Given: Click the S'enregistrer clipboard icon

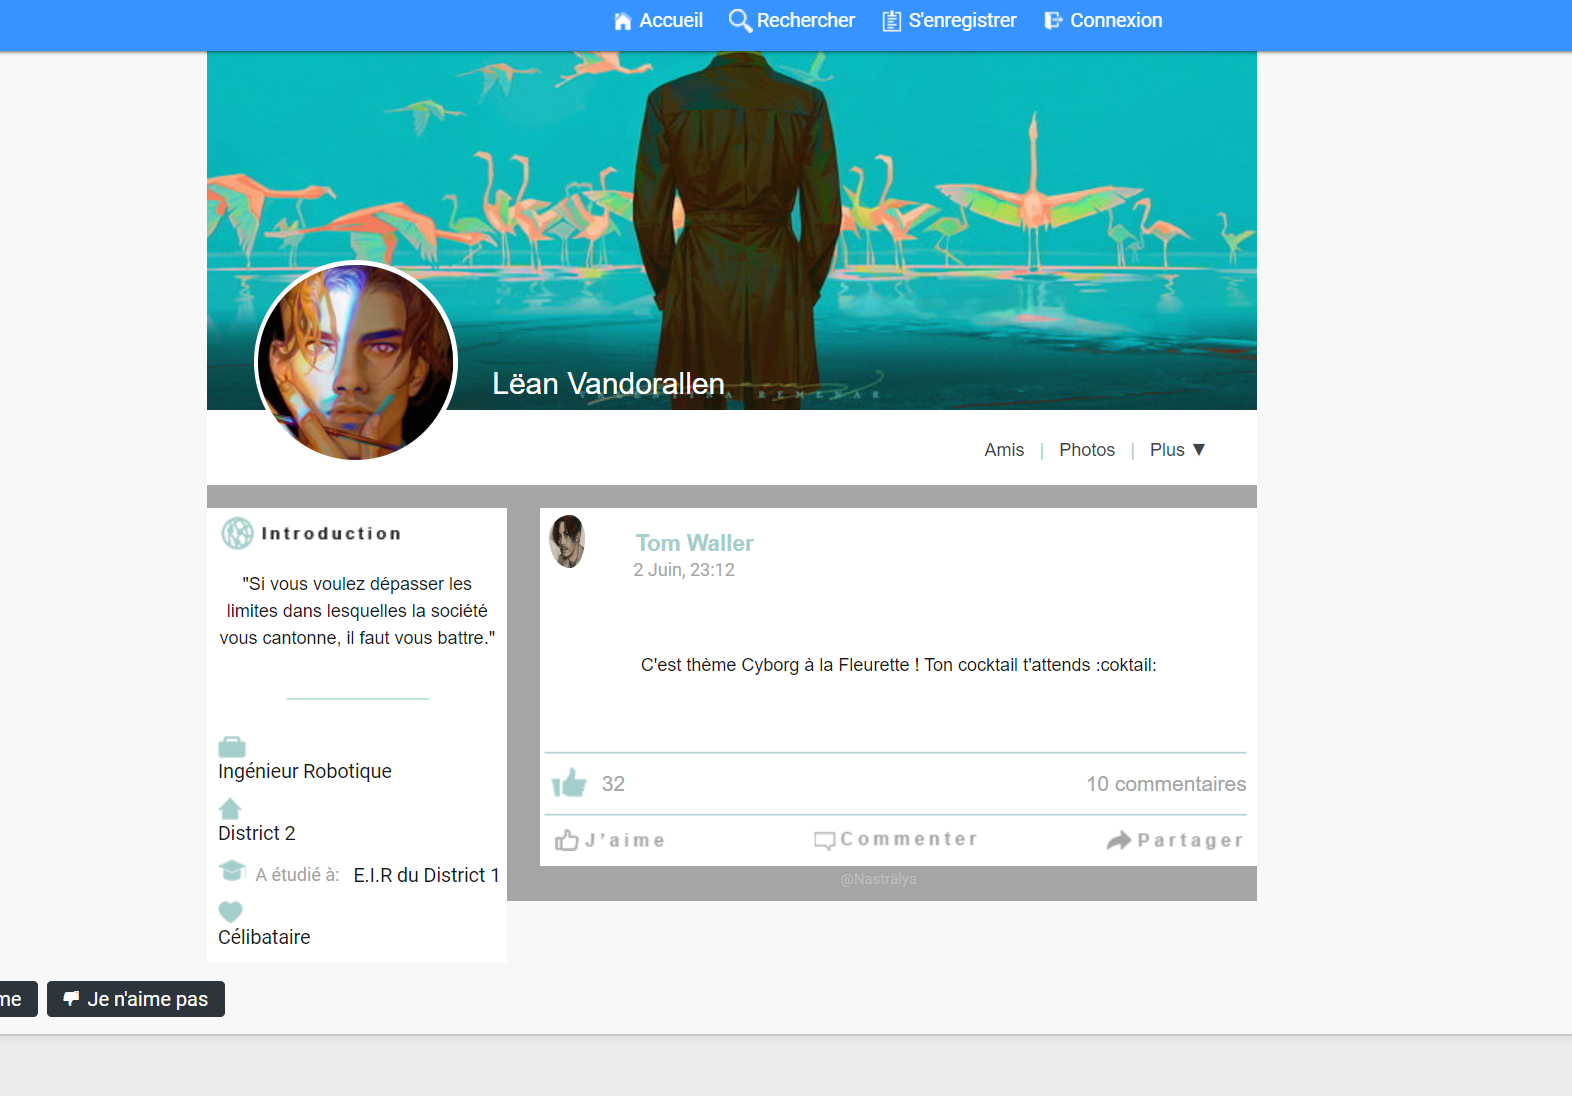Looking at the screenshot, I should [x=892, y=21].
